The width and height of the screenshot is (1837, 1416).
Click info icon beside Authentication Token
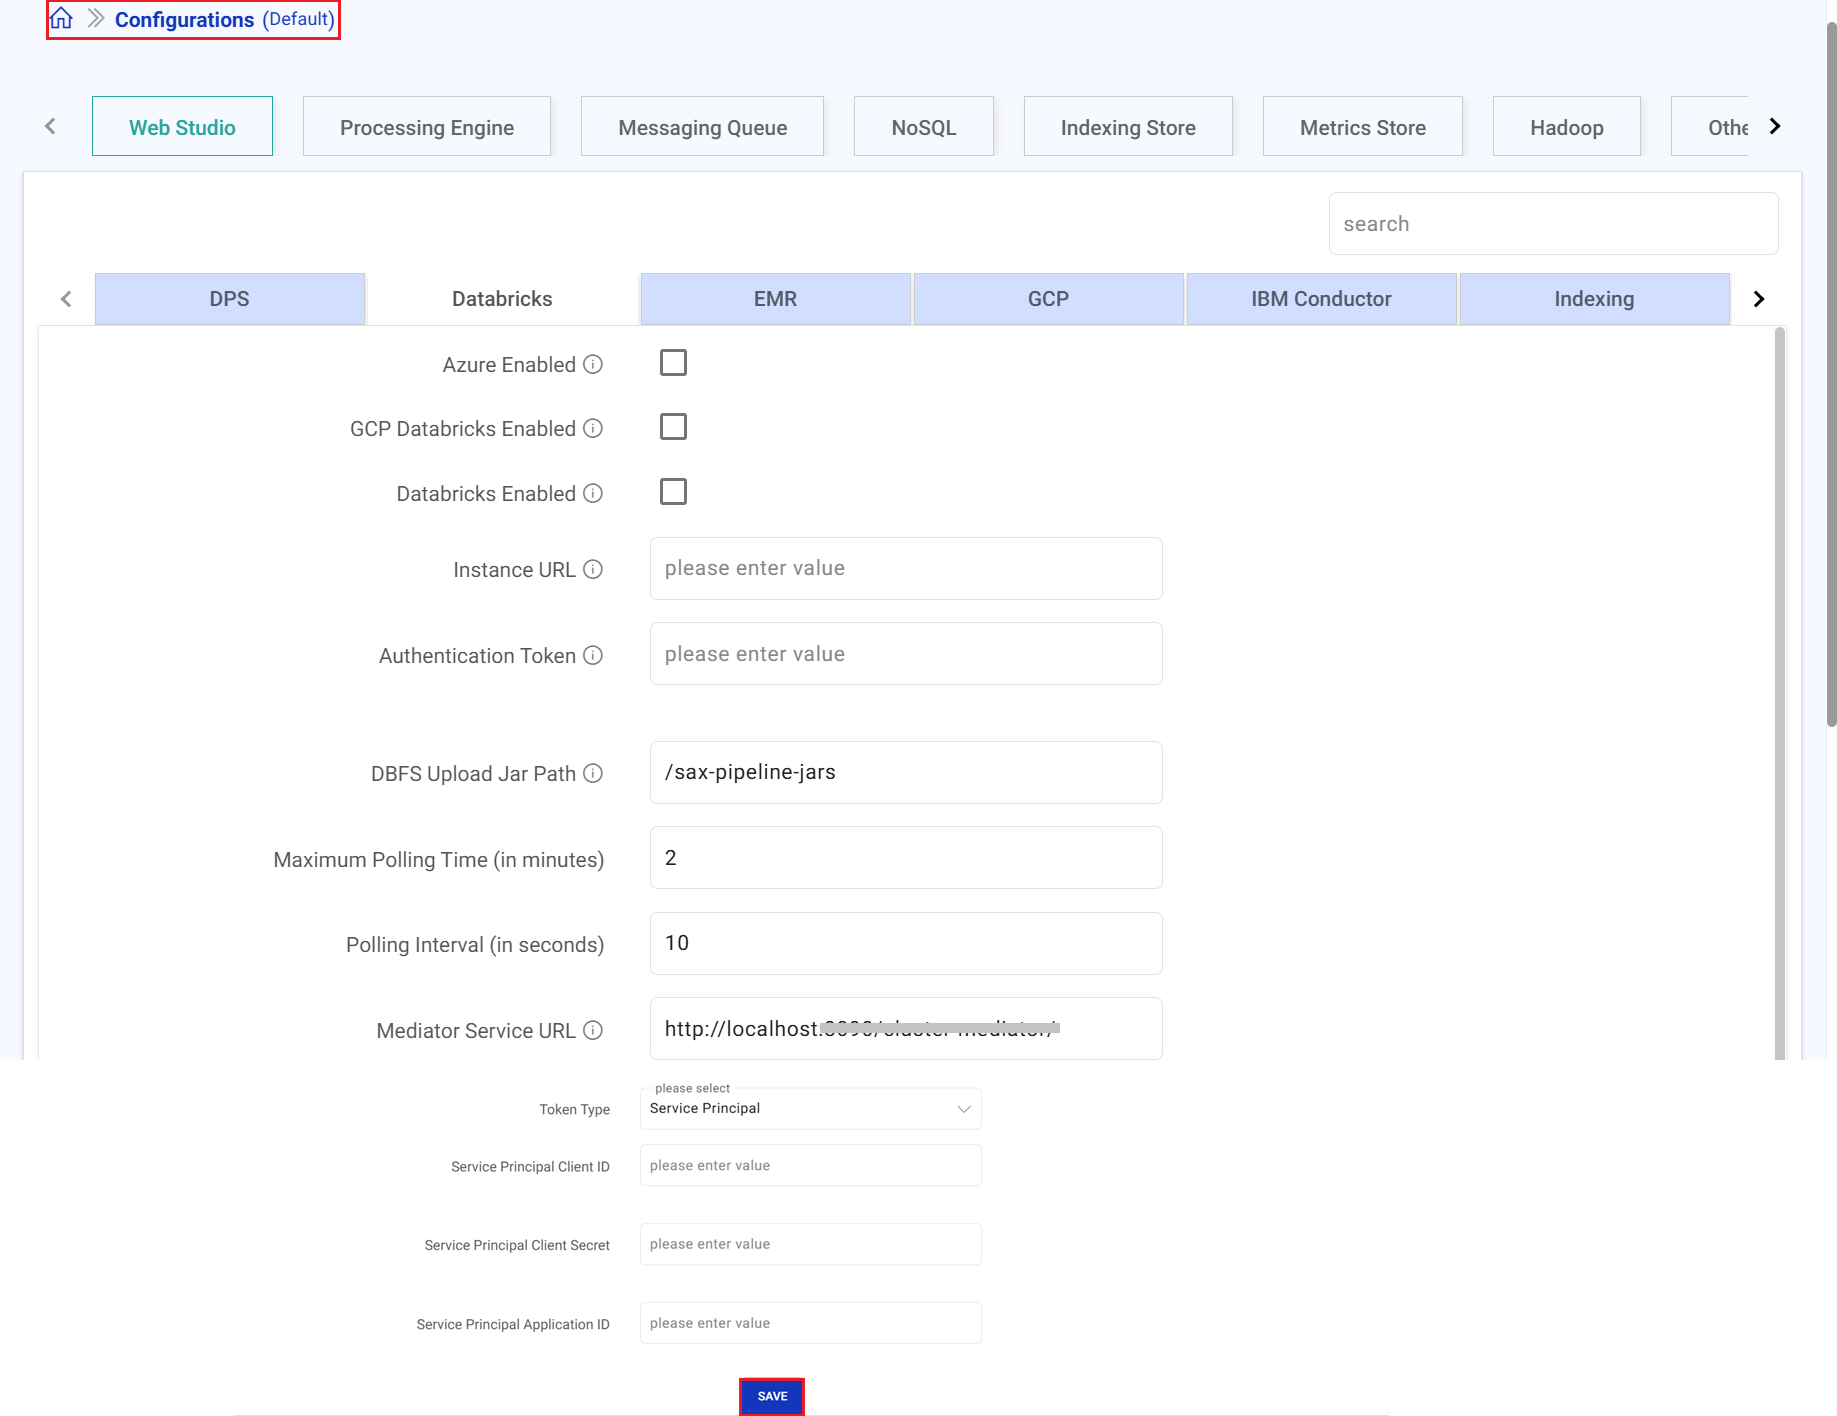point(593,655)
